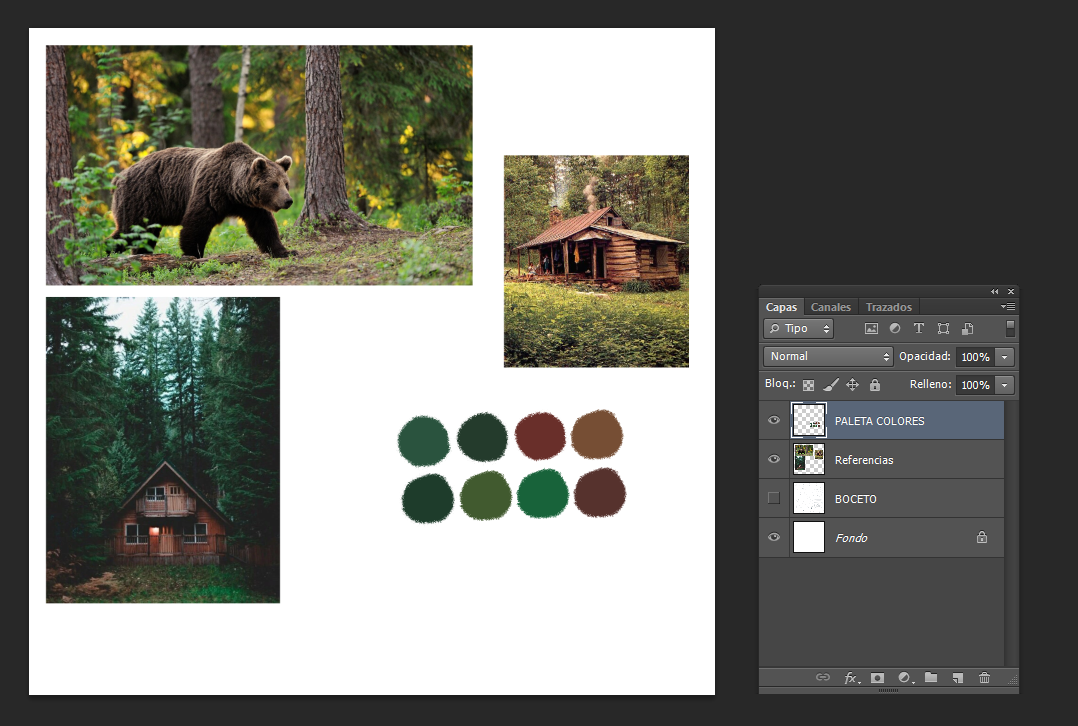
Task: Open the Tipo filter dropdown
Action: 798,329
